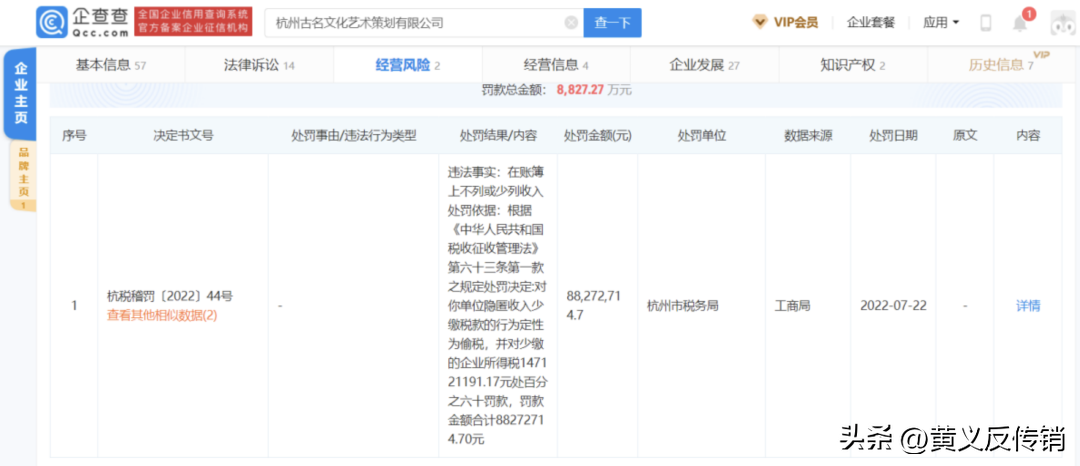Open the user avatar in top right
Screen dimensions: 1080x466
click(x=1059, y=23)
